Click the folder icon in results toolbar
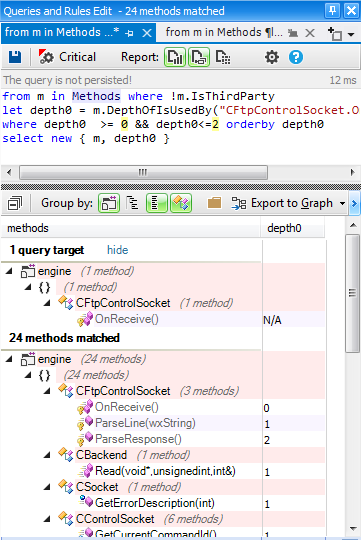Image resolution: width=361 pixels, height=540 pixels. pos(214,203)
